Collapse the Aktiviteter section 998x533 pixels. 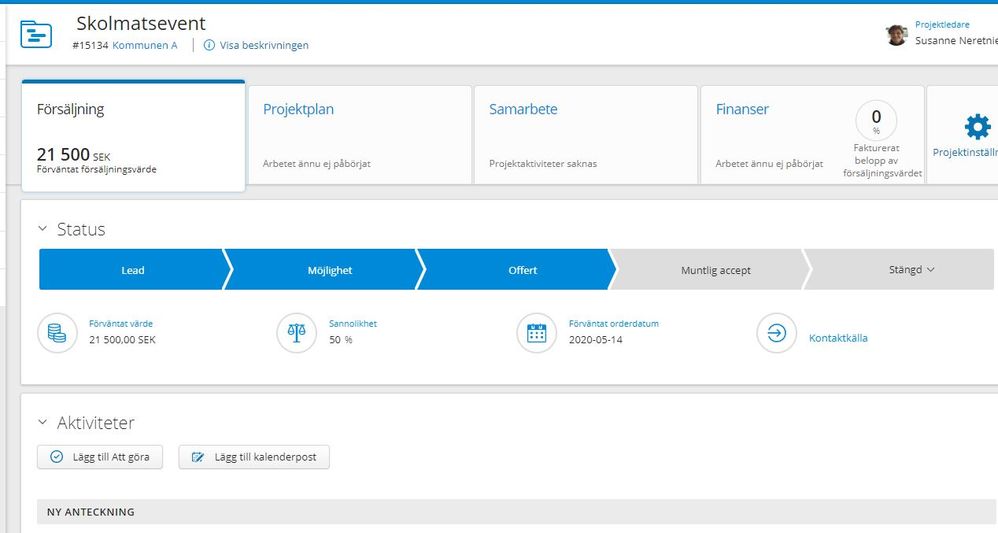point(43,423)
